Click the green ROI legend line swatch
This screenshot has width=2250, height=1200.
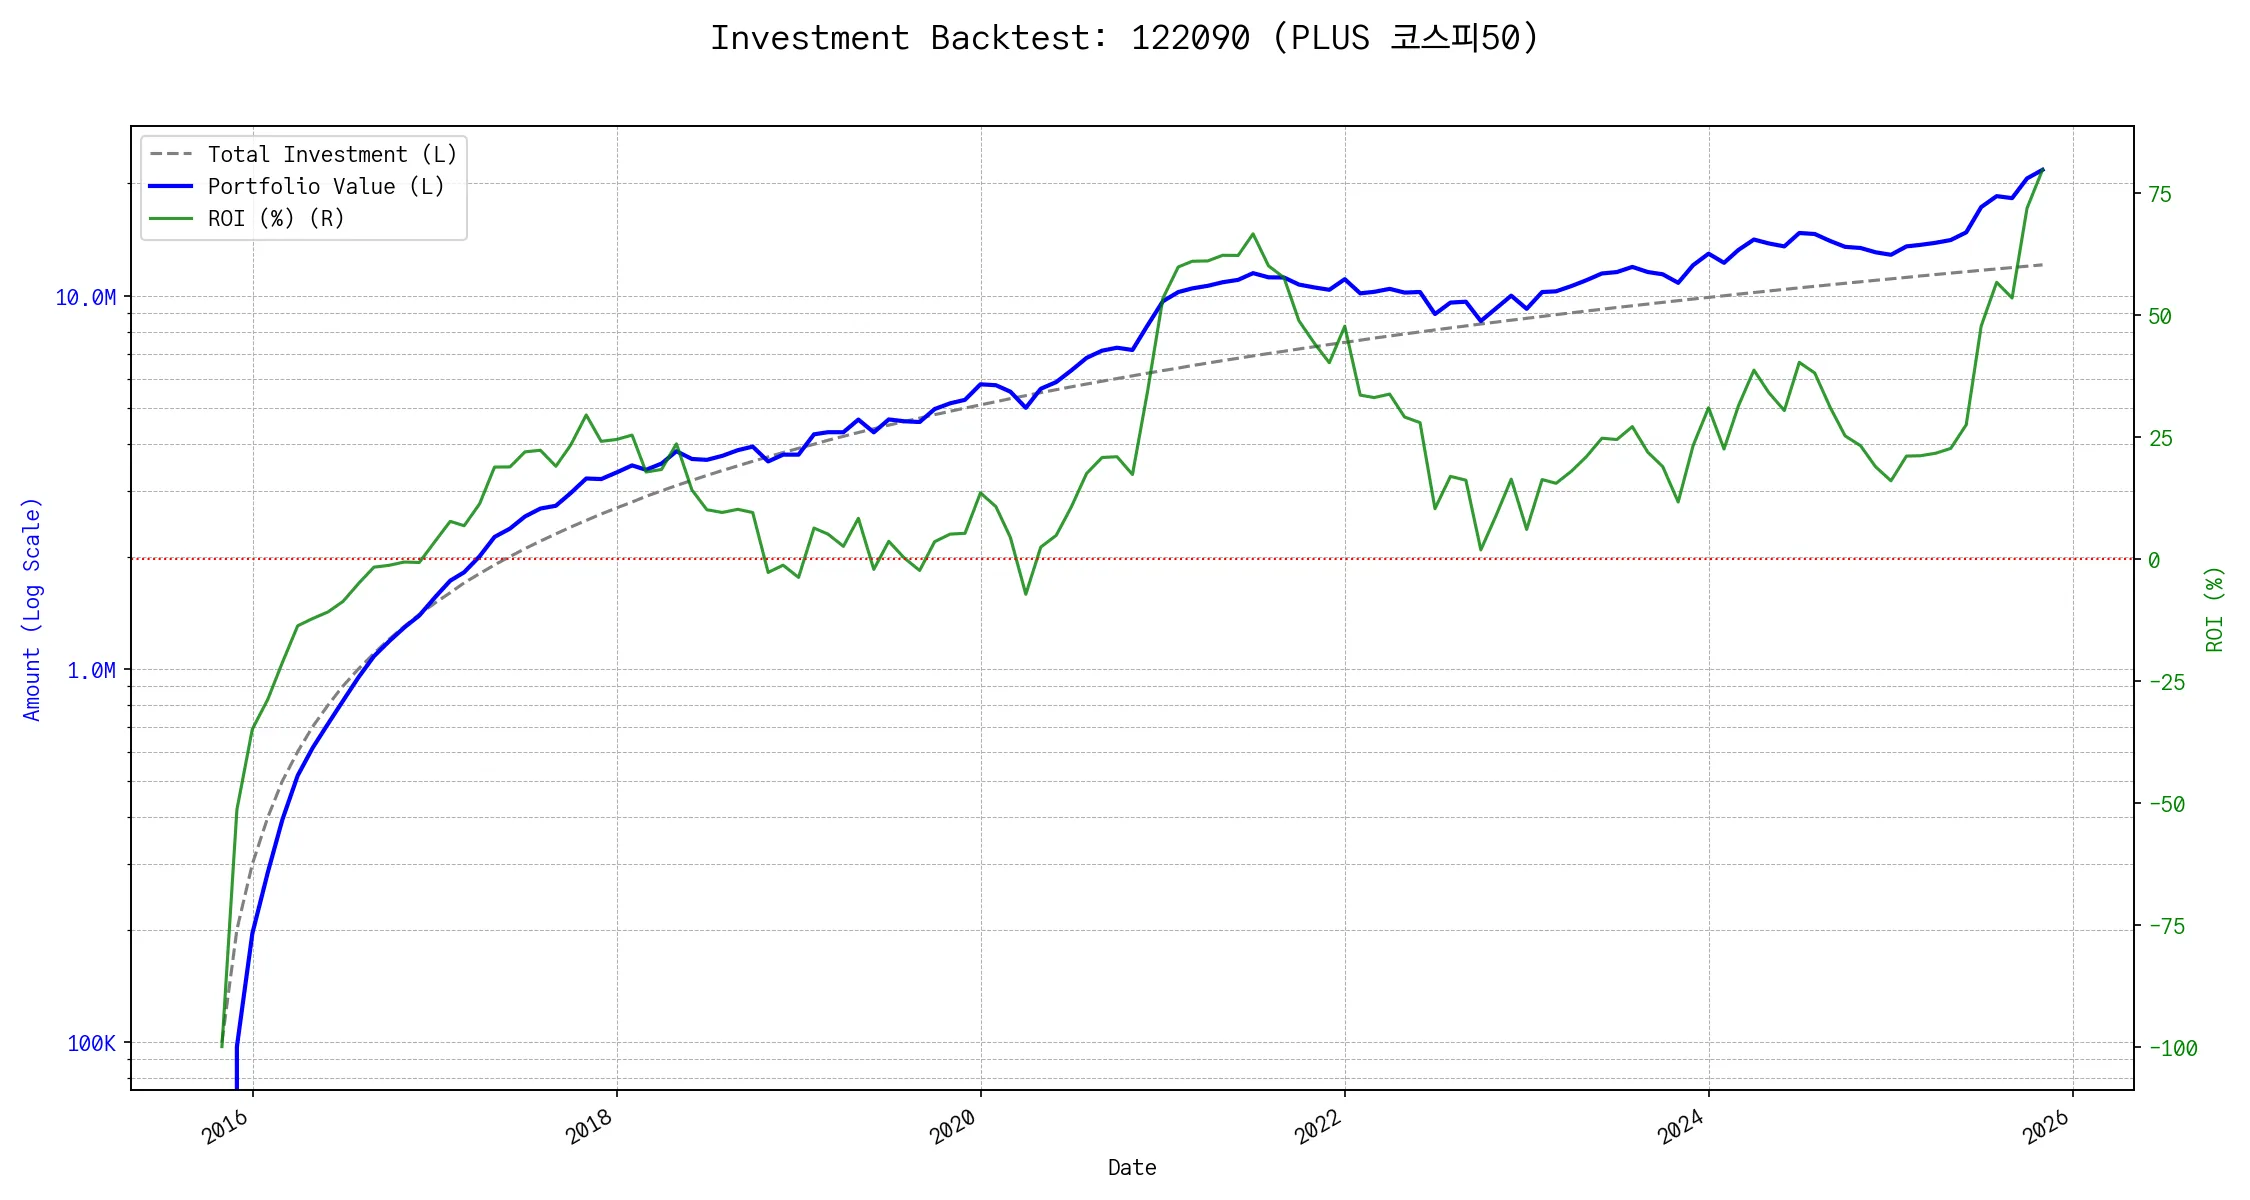click(x=171, y=219)
